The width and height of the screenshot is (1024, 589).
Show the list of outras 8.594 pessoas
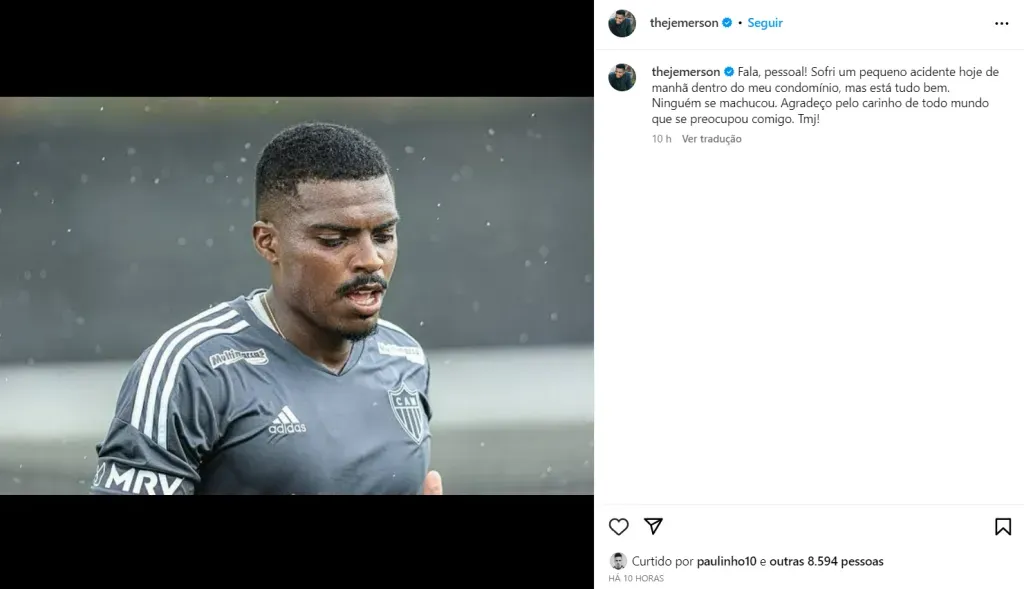coord(826,562)
